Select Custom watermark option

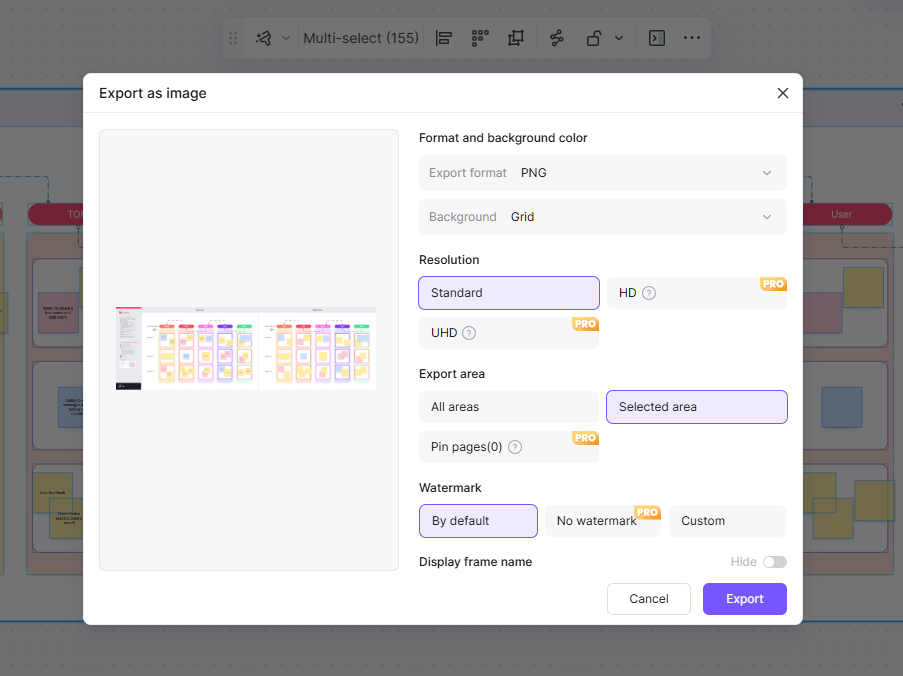[x=727, y=521]
